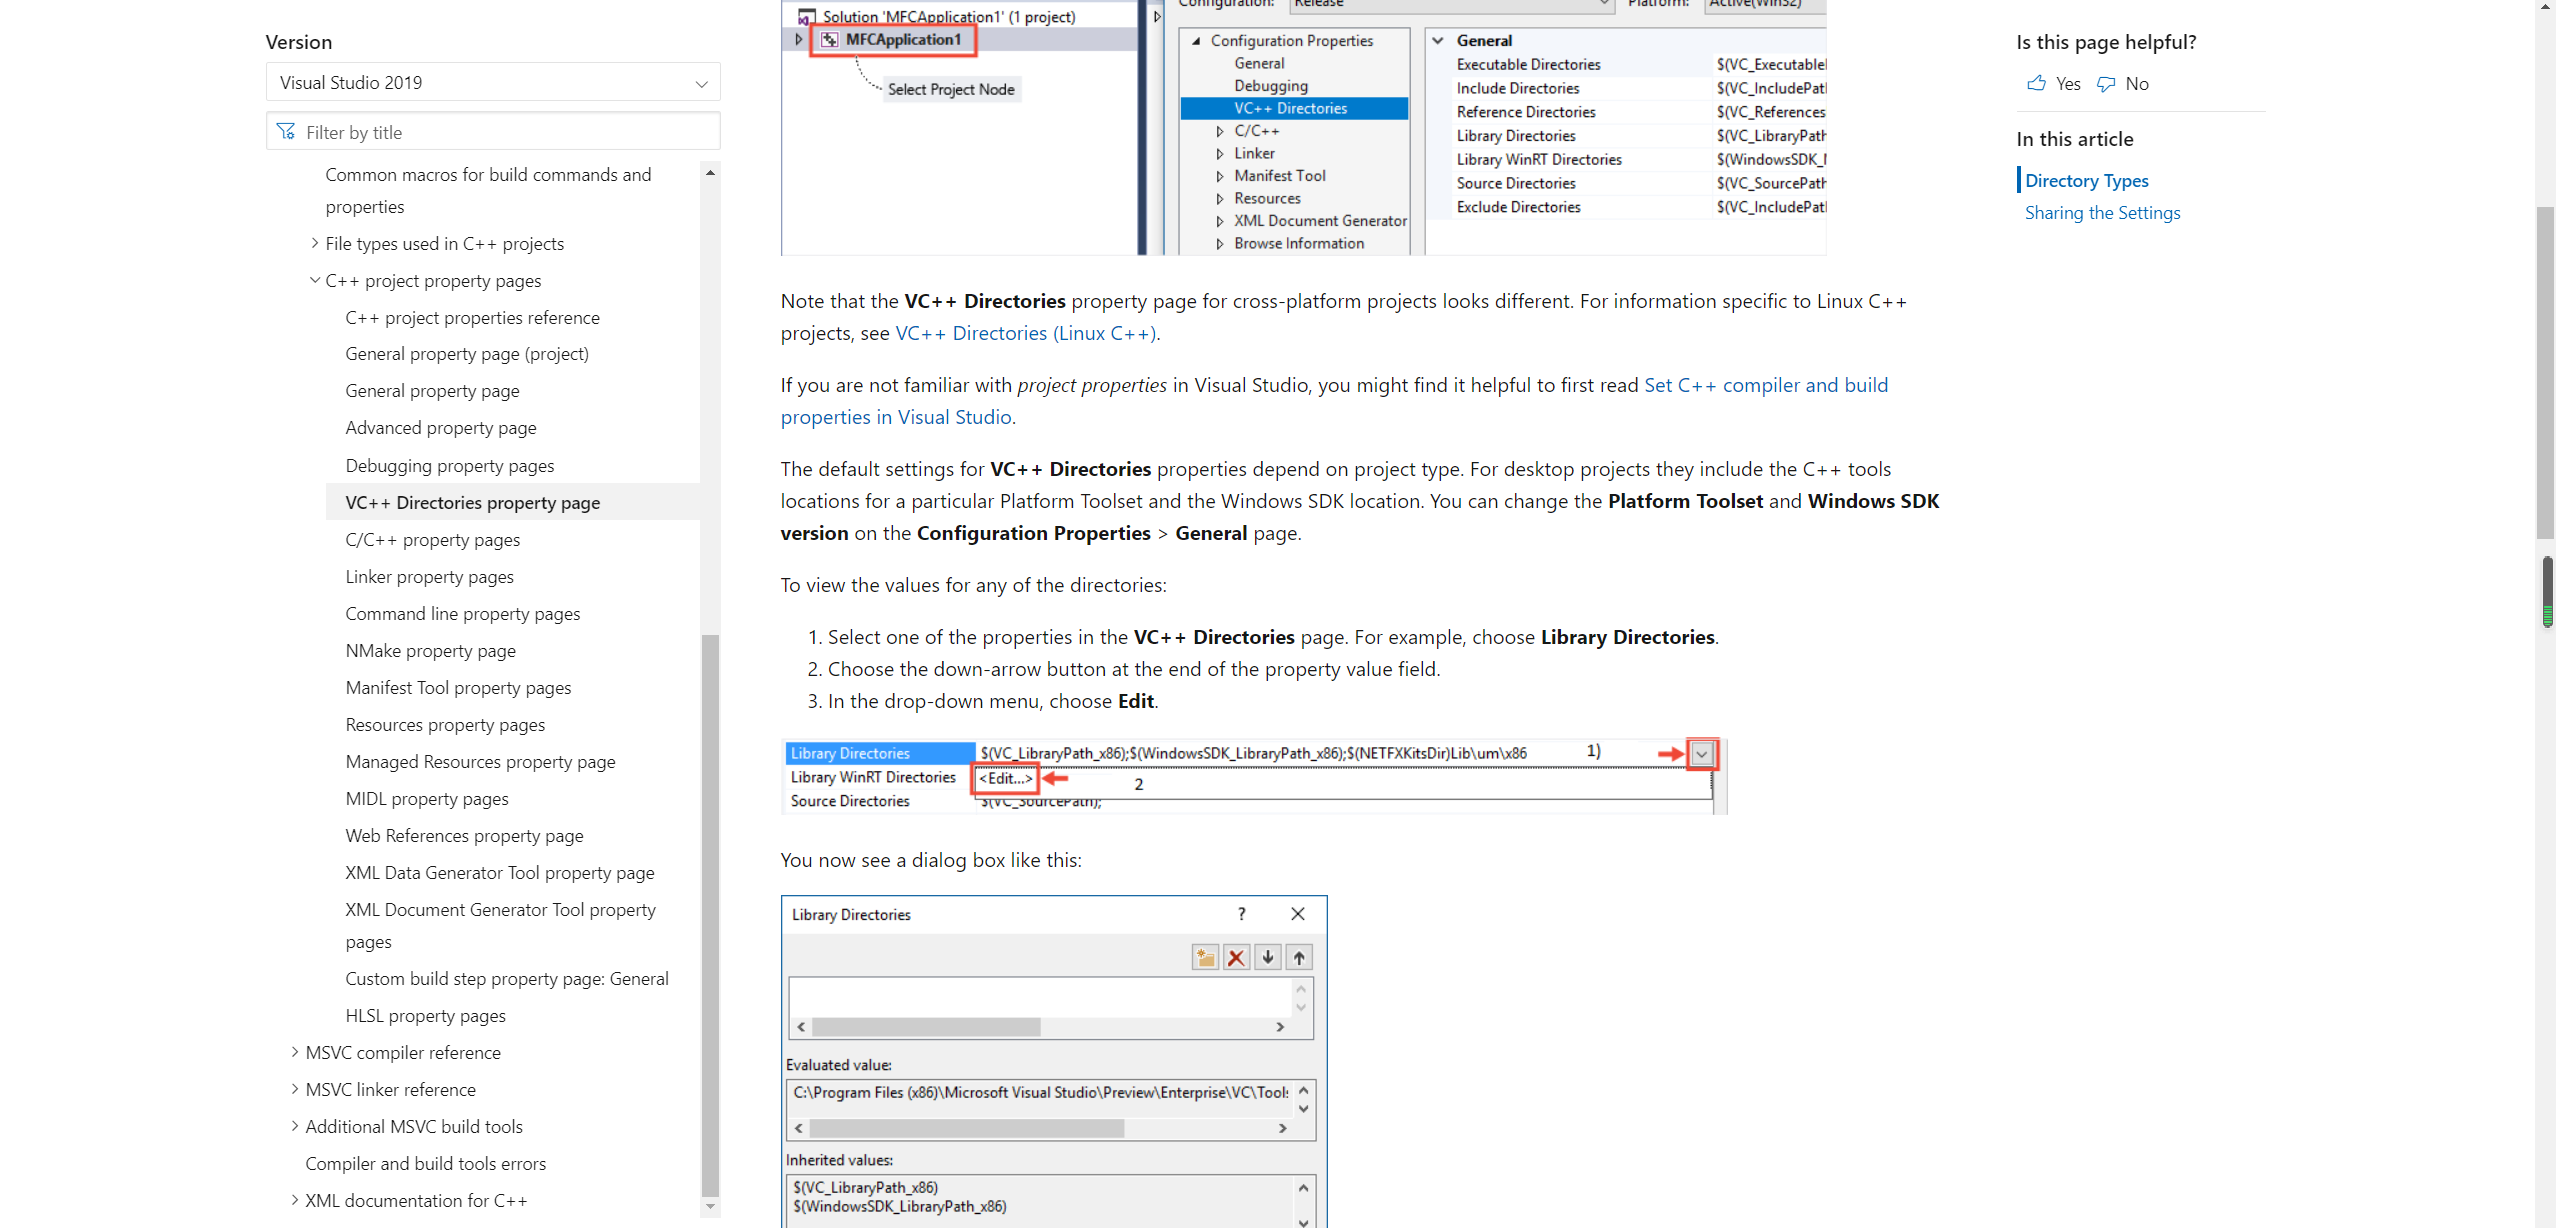Open General property page (project)
This screenshot has height=1228, width=2556.
[x=467, y=354]
